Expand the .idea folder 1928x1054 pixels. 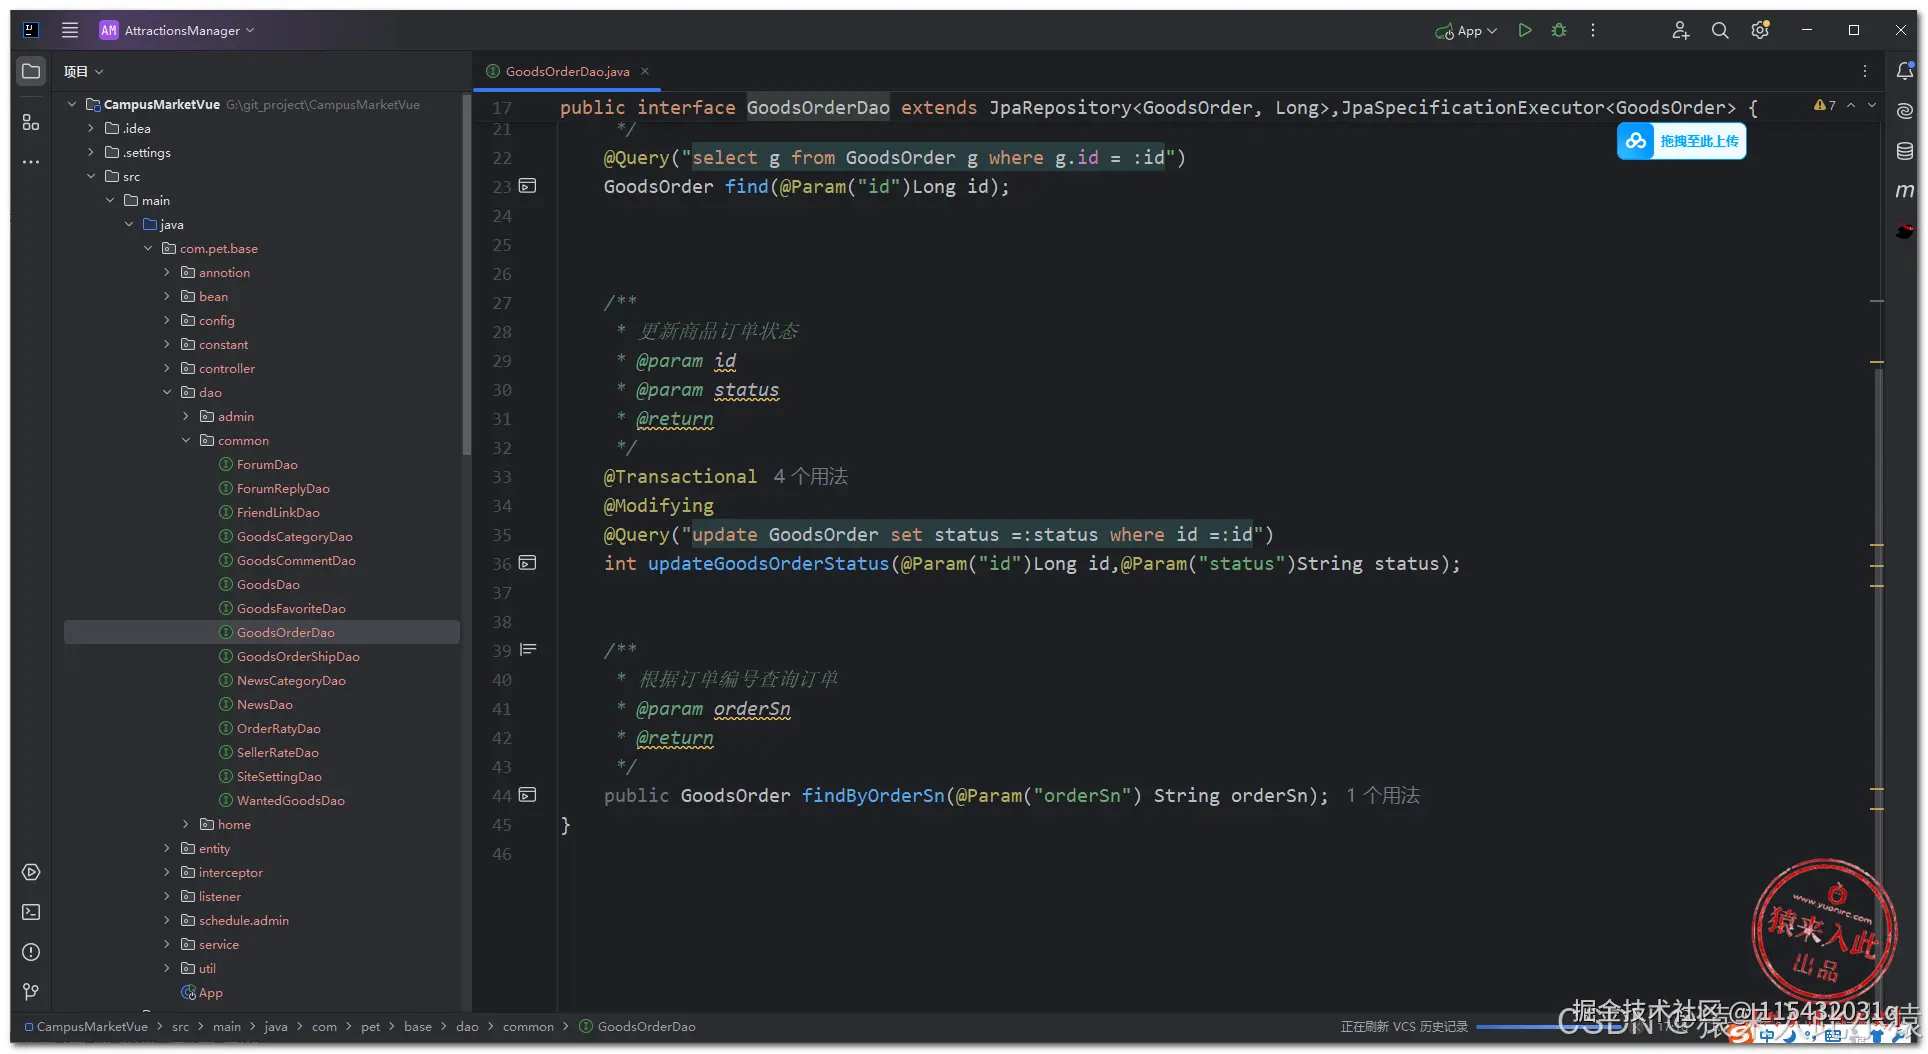point(91,128)
